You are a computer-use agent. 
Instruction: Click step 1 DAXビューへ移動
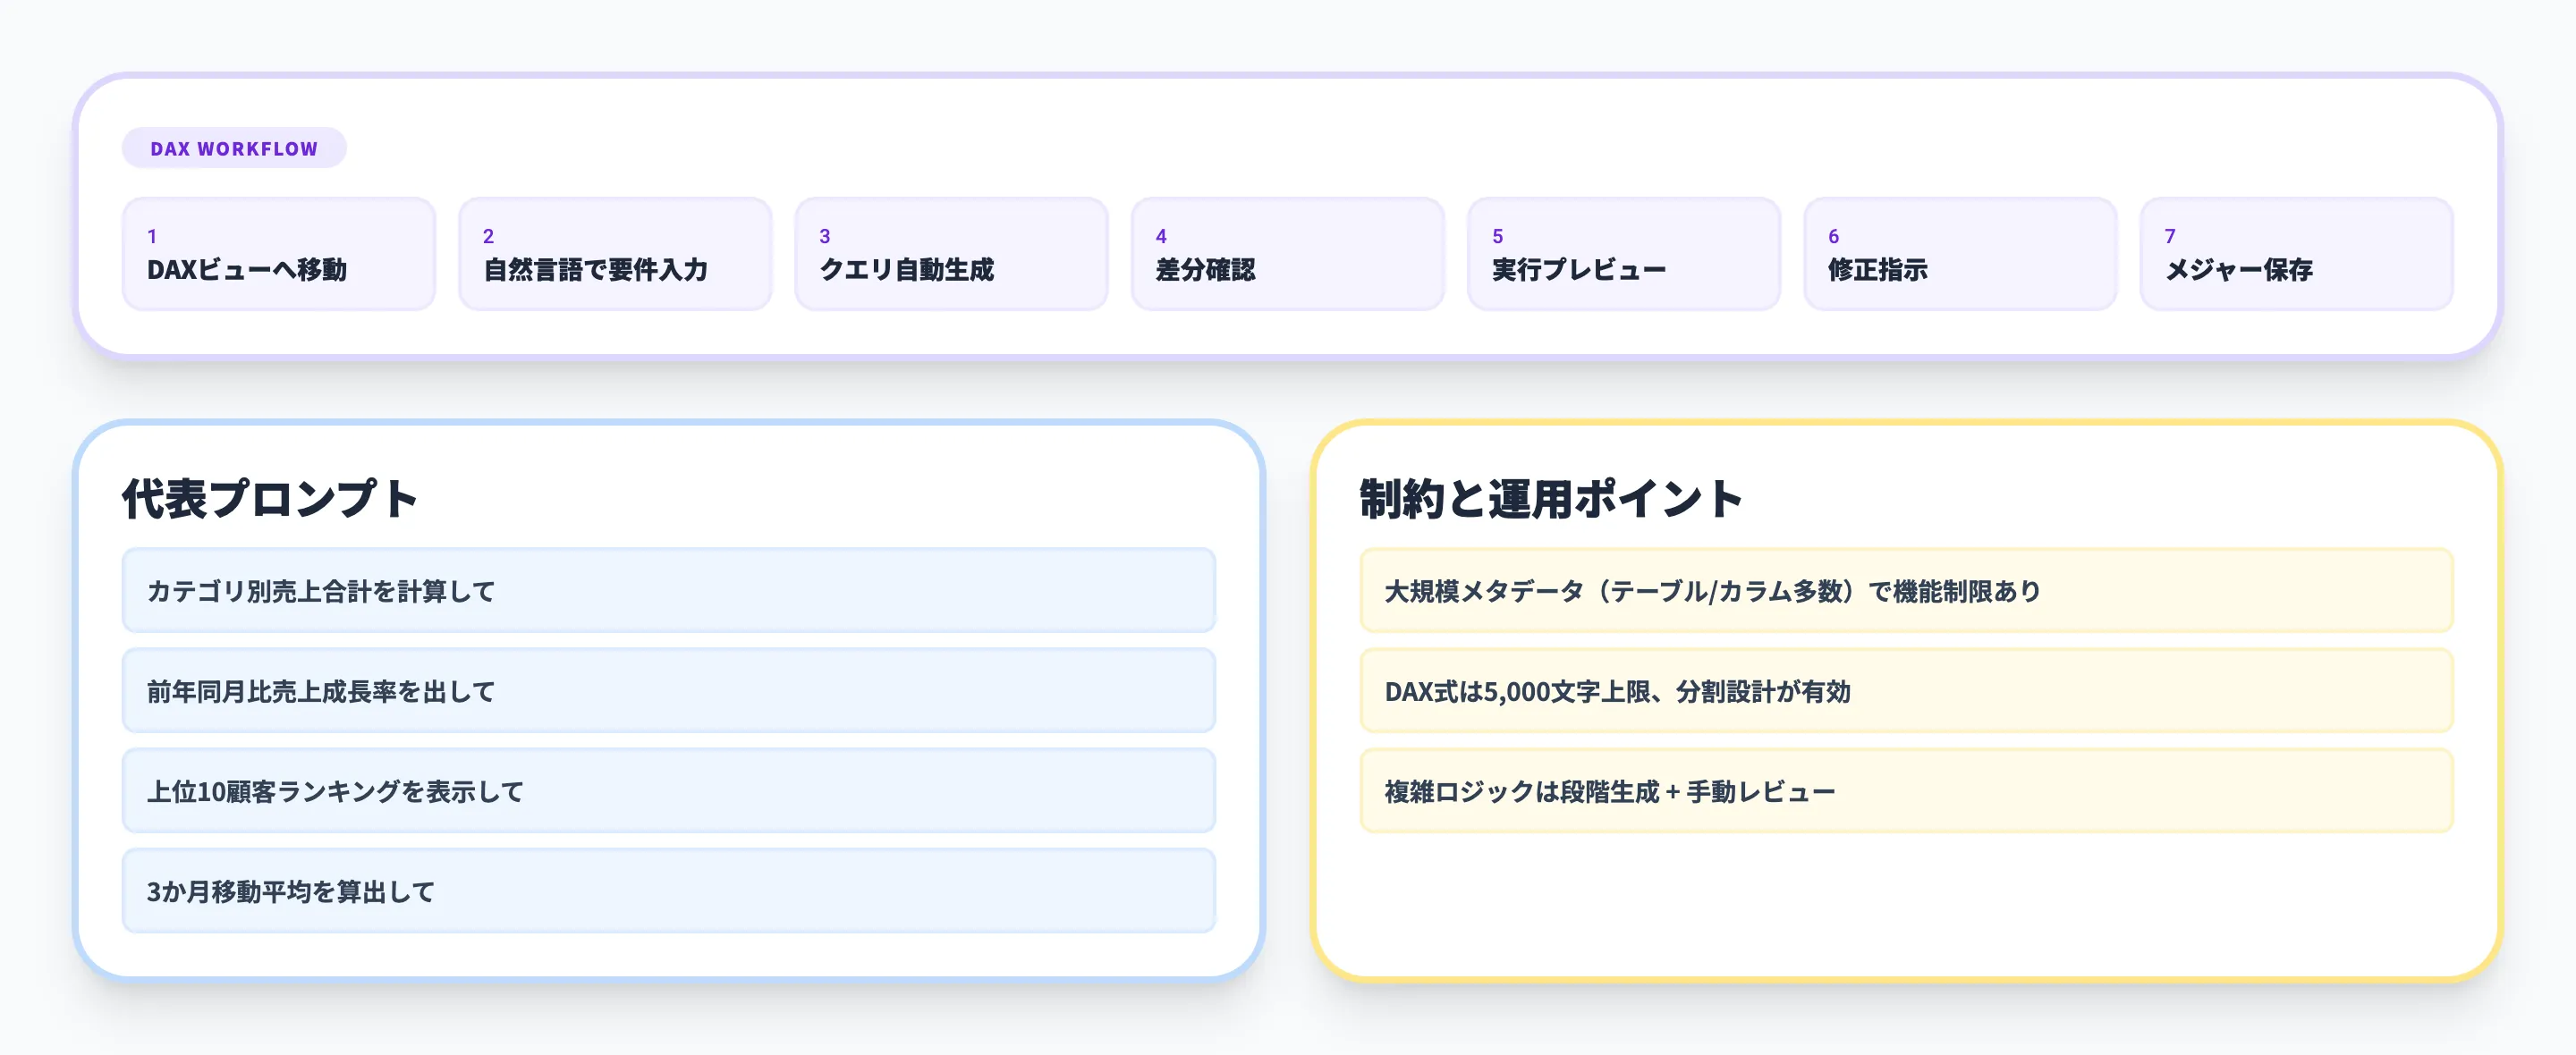pos(278,253)
